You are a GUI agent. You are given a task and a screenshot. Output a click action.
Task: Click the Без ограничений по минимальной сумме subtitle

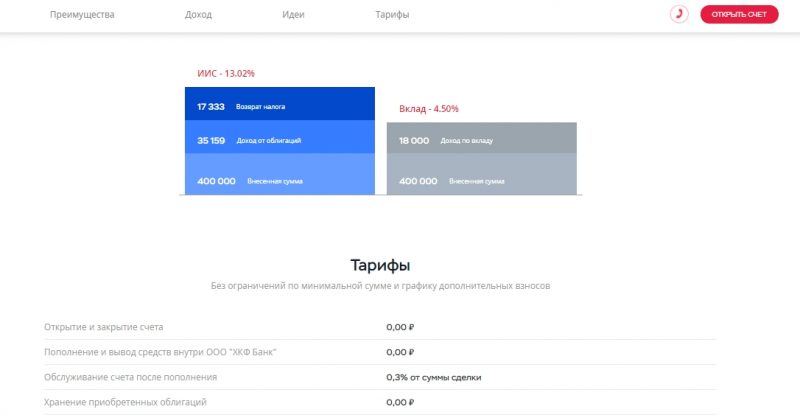click(x=381, y=286)
